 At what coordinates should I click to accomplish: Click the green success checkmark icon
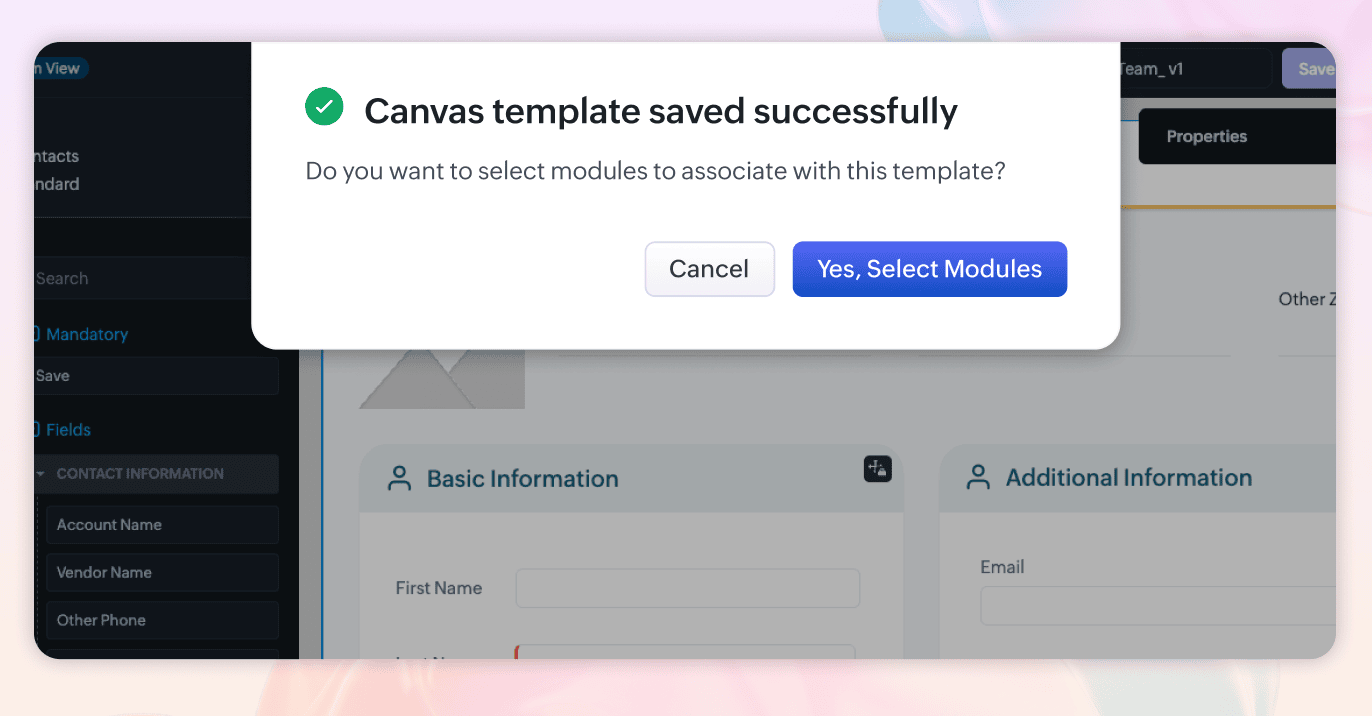(x=324, y=106)
